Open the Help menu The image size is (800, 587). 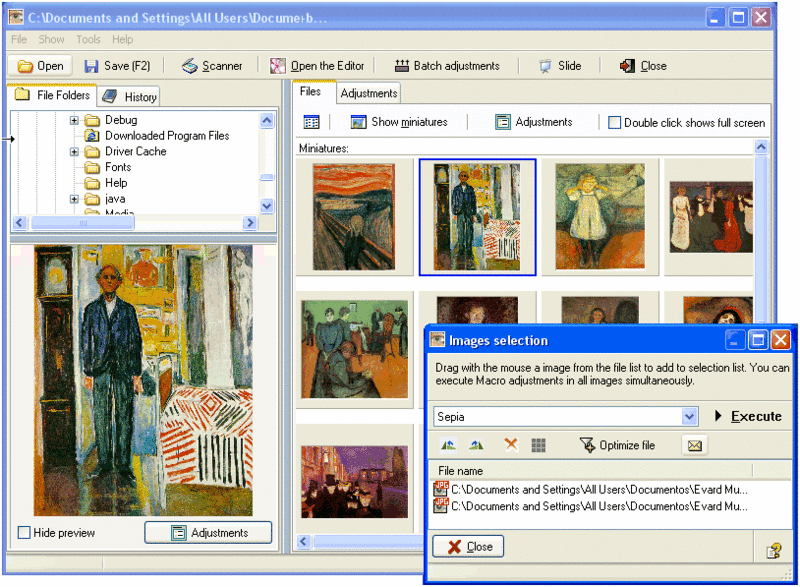tap(122, 39)
